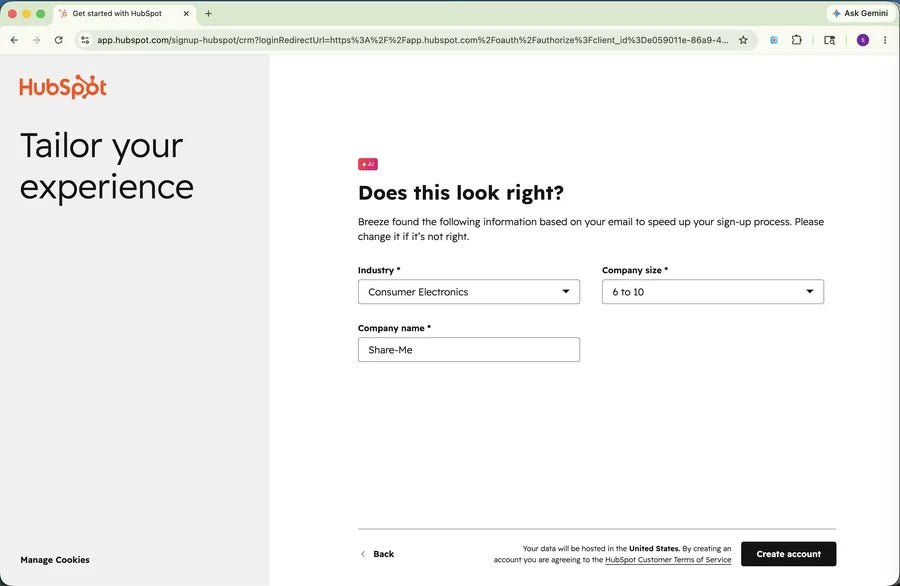This screenshot has width=900, height=586.
Task: Open the Extensions puzzle icon
Action: pos(796,40)
